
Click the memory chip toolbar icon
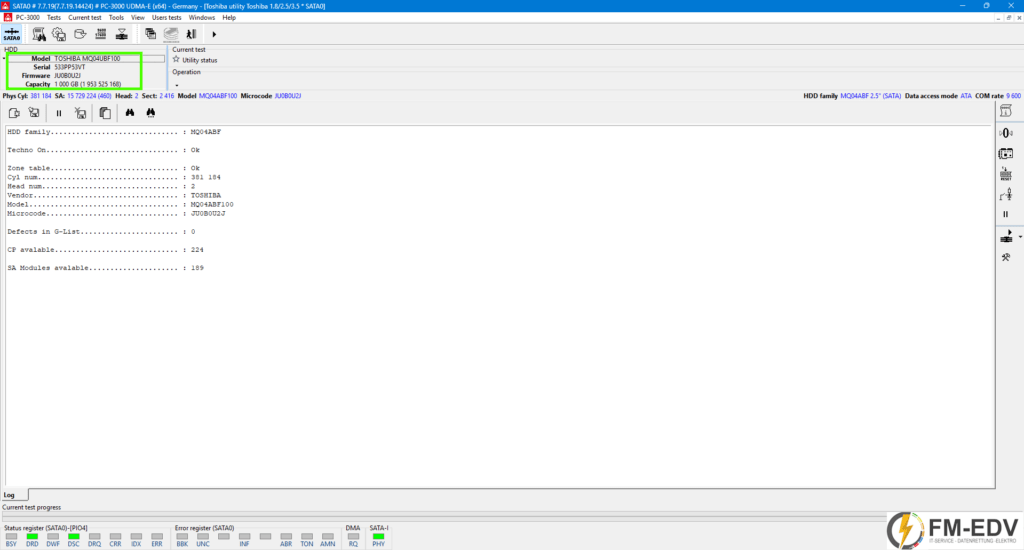coord(101,34)
